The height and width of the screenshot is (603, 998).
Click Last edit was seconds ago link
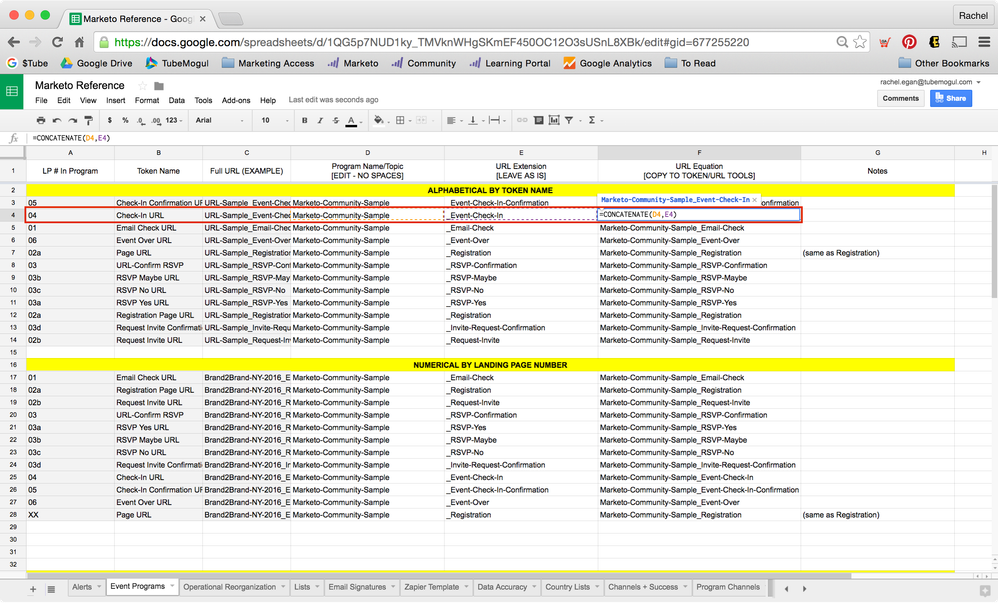pyautogui.click(x=334, y=100)
